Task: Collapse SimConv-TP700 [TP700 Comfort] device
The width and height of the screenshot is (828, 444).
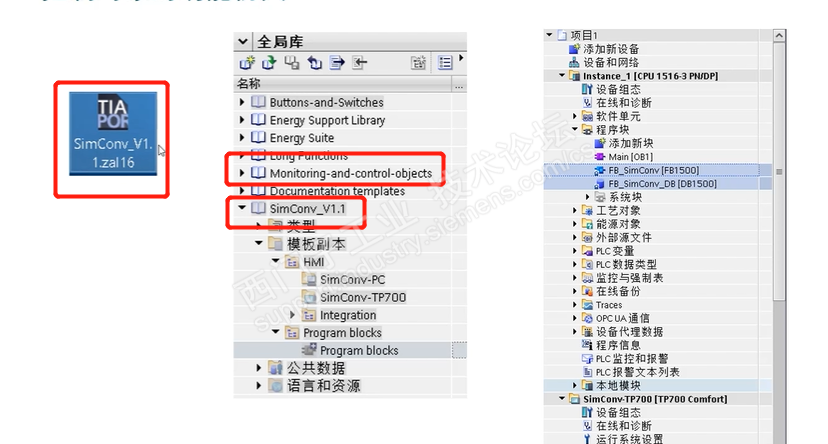Action: [562, 399]
